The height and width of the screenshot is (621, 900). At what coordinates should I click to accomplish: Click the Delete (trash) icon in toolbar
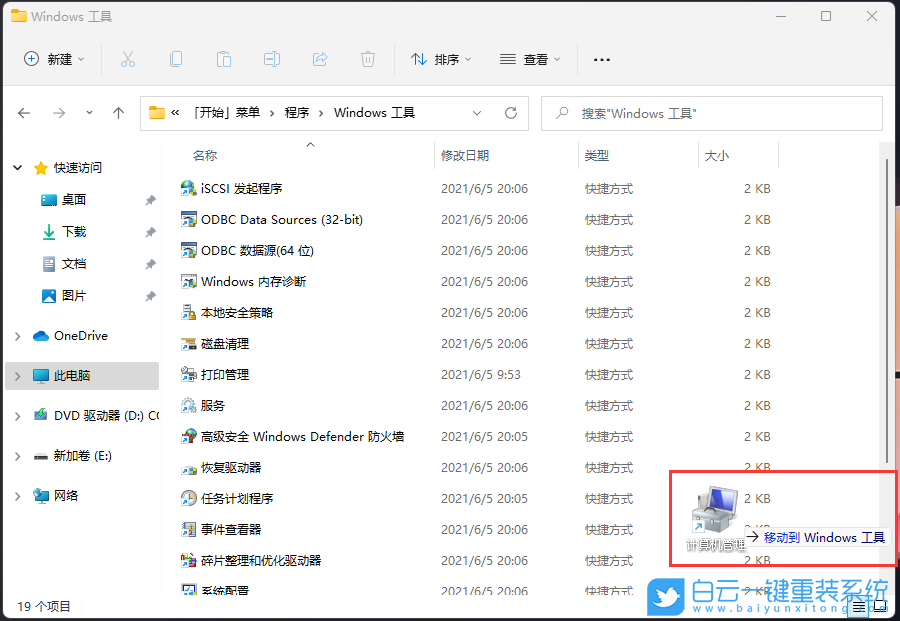[x=367, y=59]
